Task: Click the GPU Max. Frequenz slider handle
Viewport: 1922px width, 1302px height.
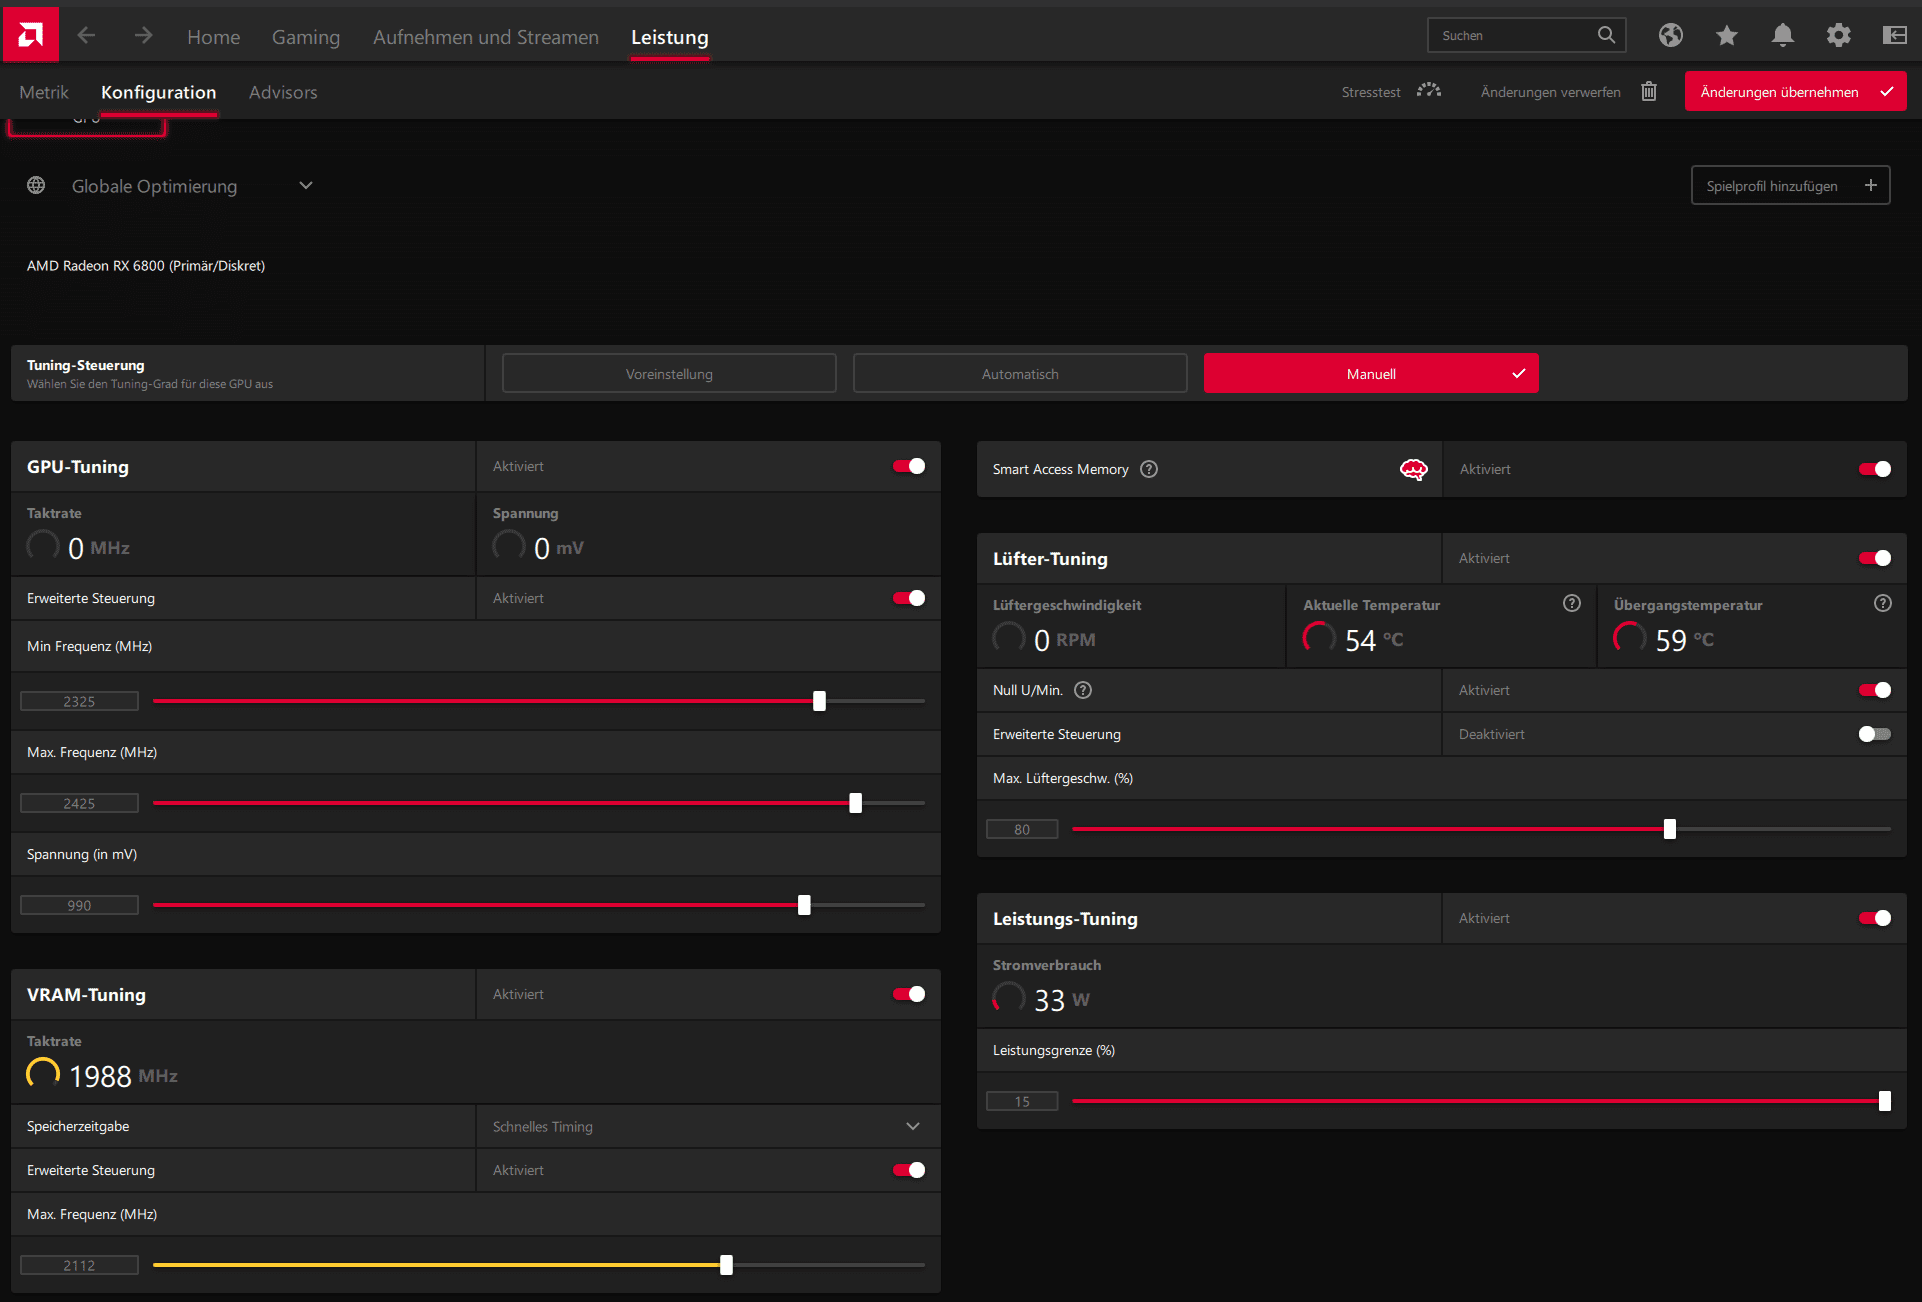Action: pyautogui.click(x=855, y=803)
